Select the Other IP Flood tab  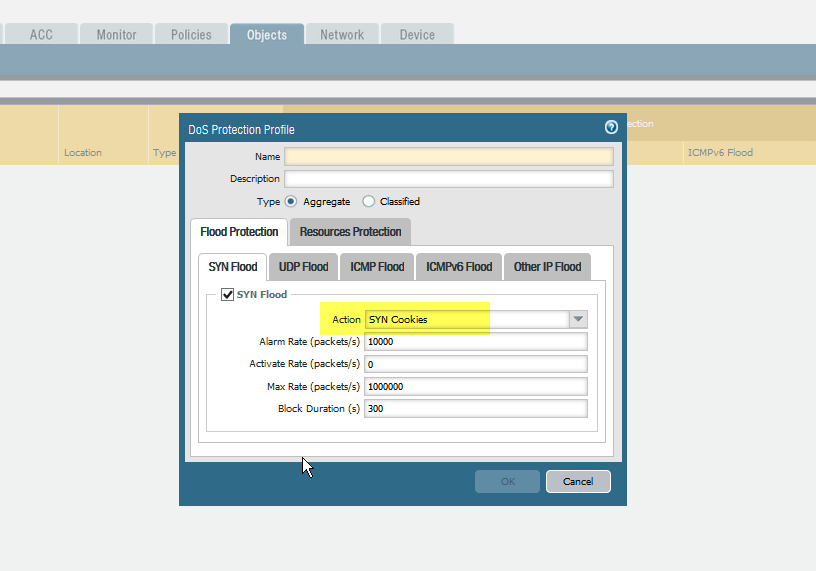point(547,267)
